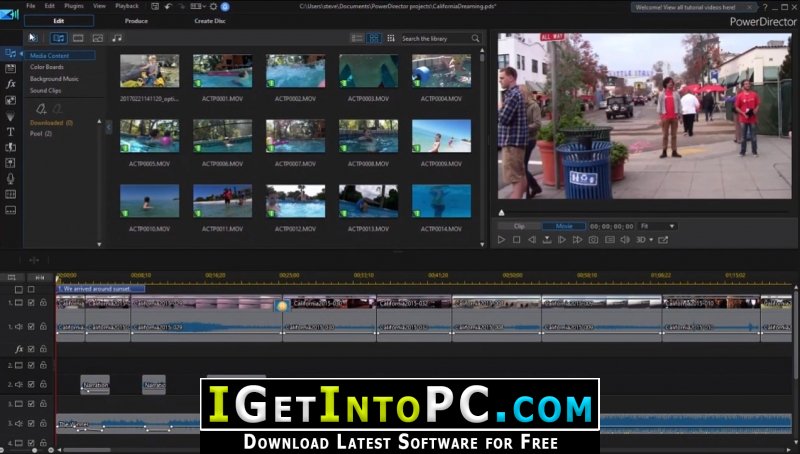Screen dimensions: 800x454
Task: Take a preview snapshot with camera icon
Action: 593,240
